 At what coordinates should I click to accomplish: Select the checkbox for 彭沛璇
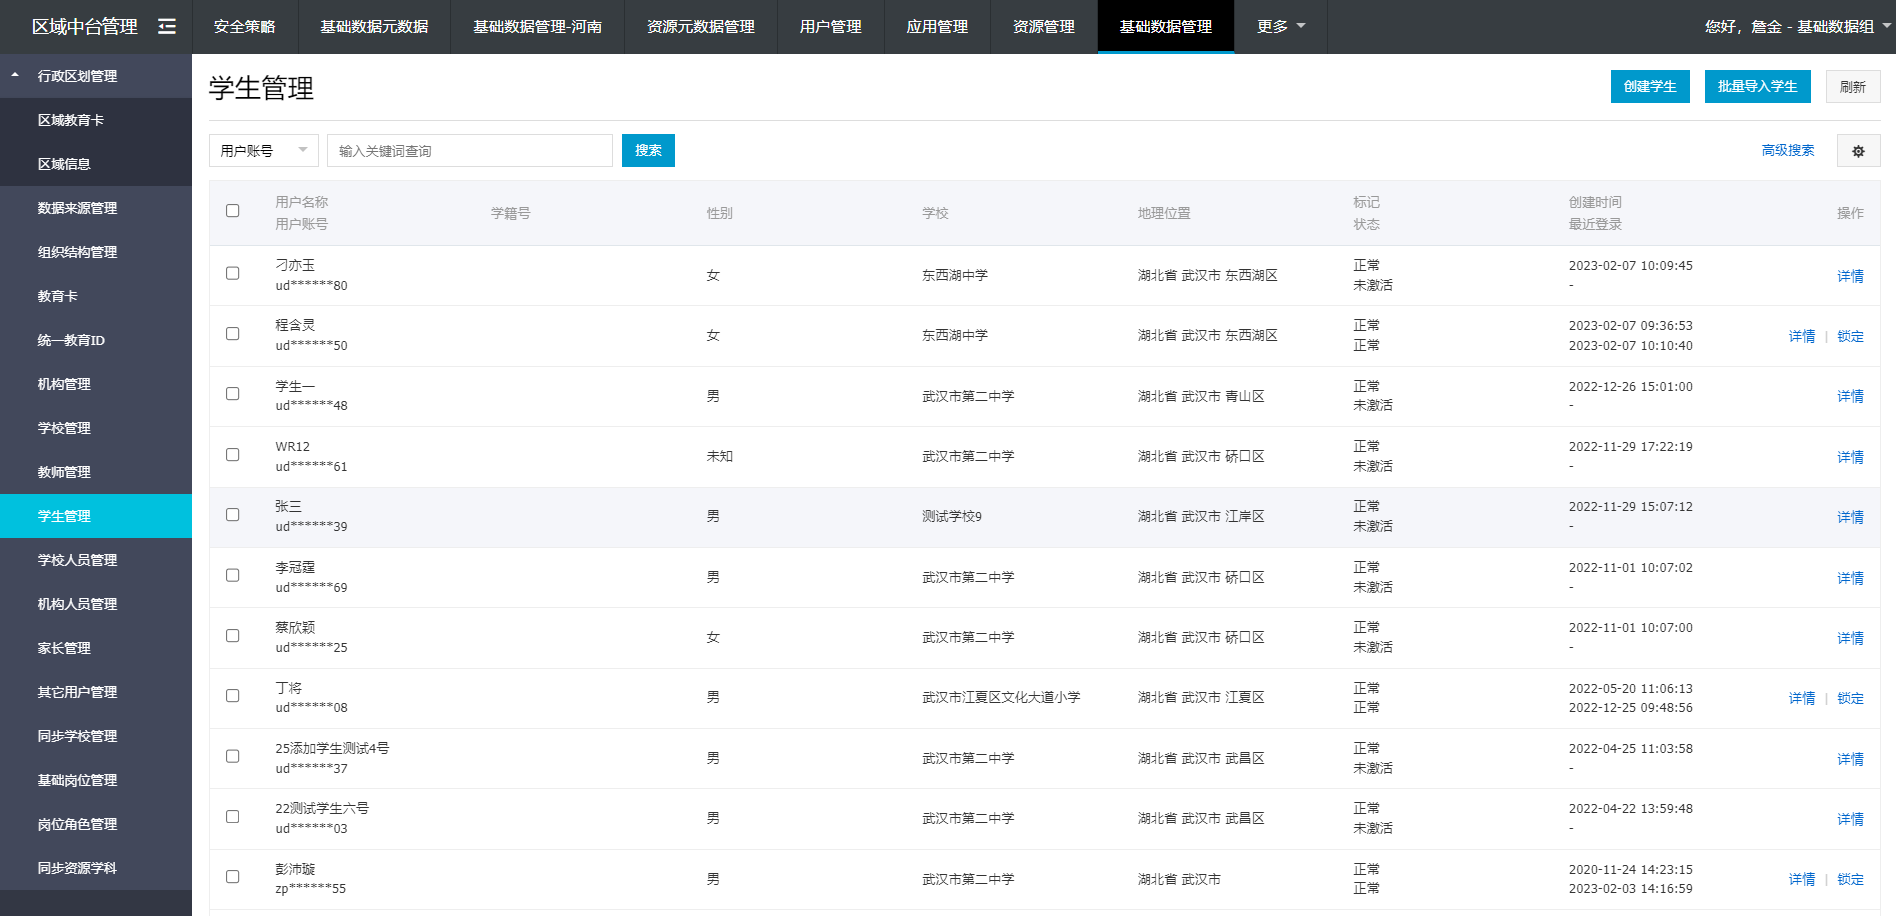coord(233,876)
